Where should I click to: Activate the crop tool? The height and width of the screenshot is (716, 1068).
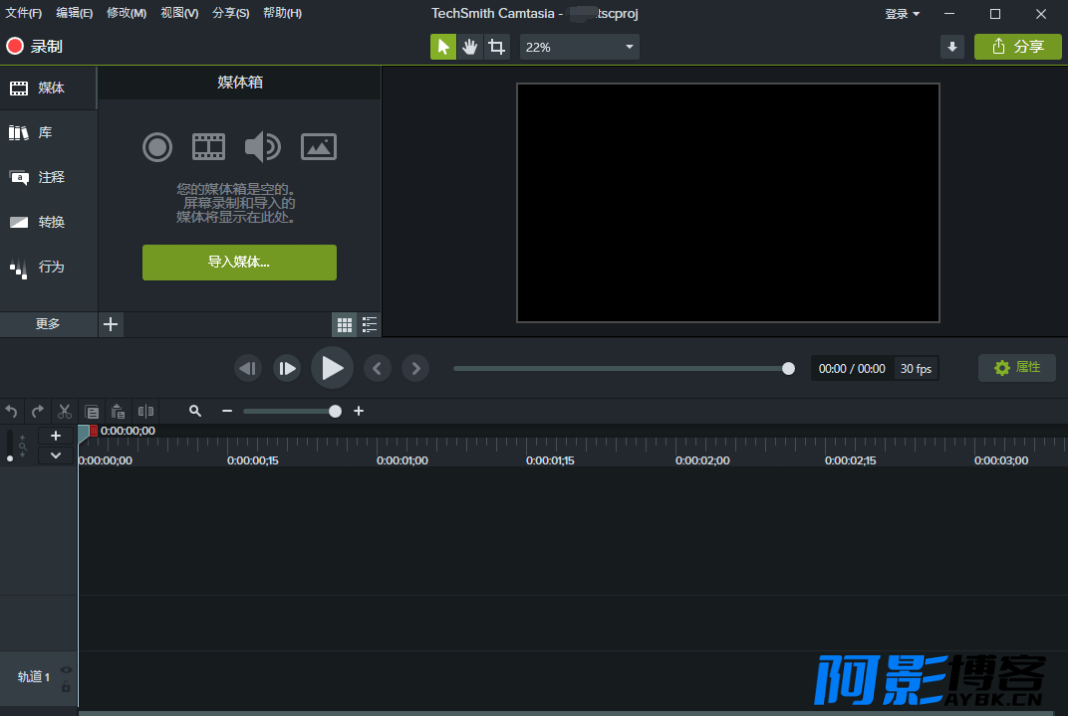tap(497, 47)
